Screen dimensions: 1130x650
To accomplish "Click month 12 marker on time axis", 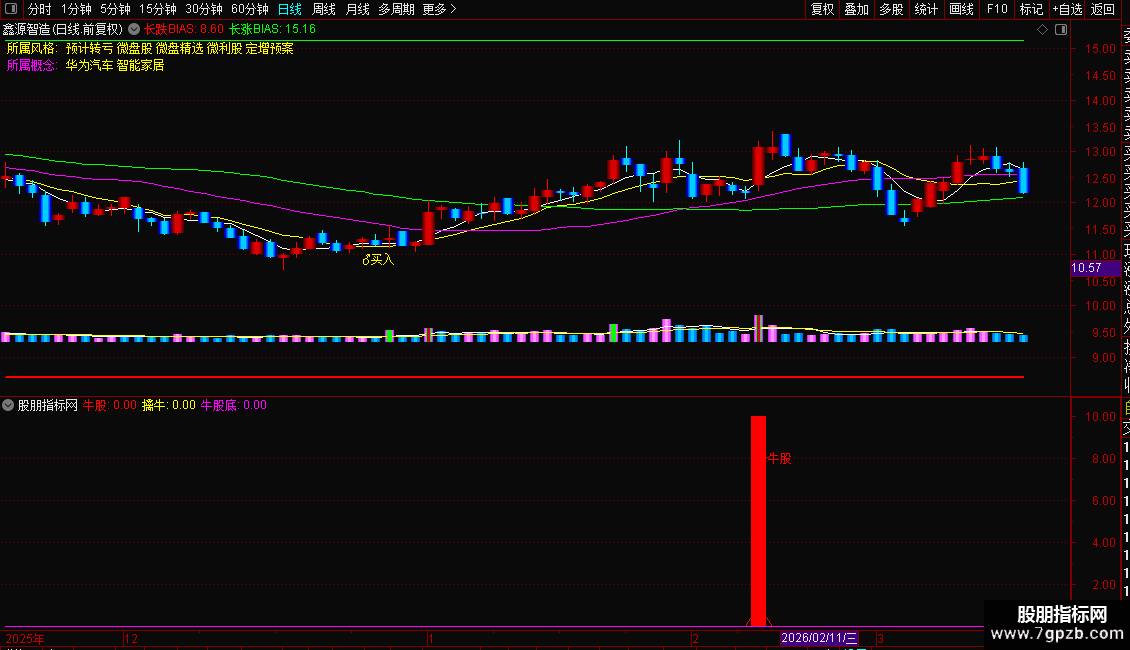I will coord(131,639).
